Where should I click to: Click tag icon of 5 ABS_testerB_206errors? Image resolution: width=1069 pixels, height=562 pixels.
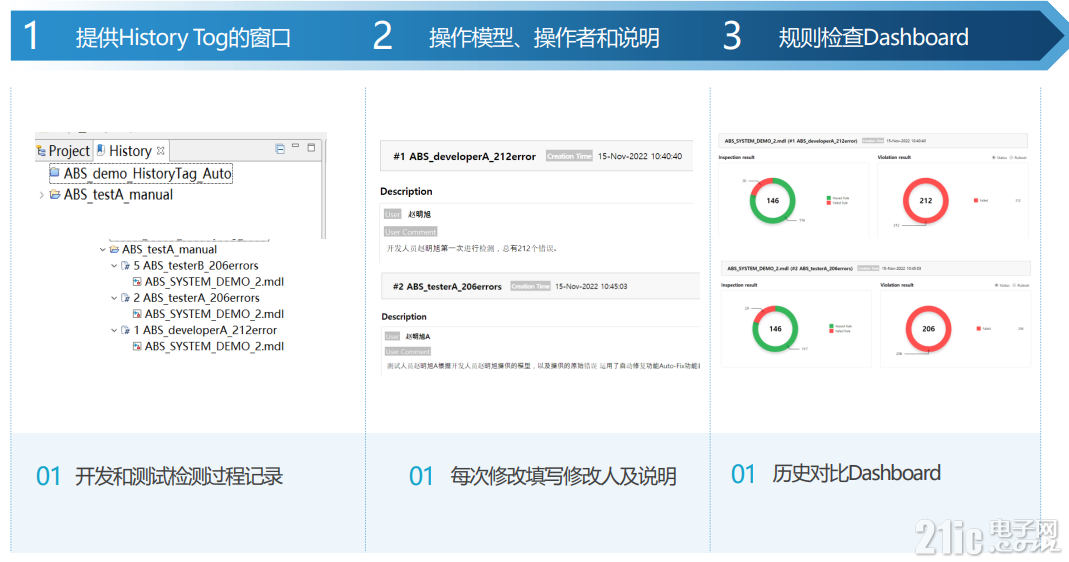tap(125, 266)
